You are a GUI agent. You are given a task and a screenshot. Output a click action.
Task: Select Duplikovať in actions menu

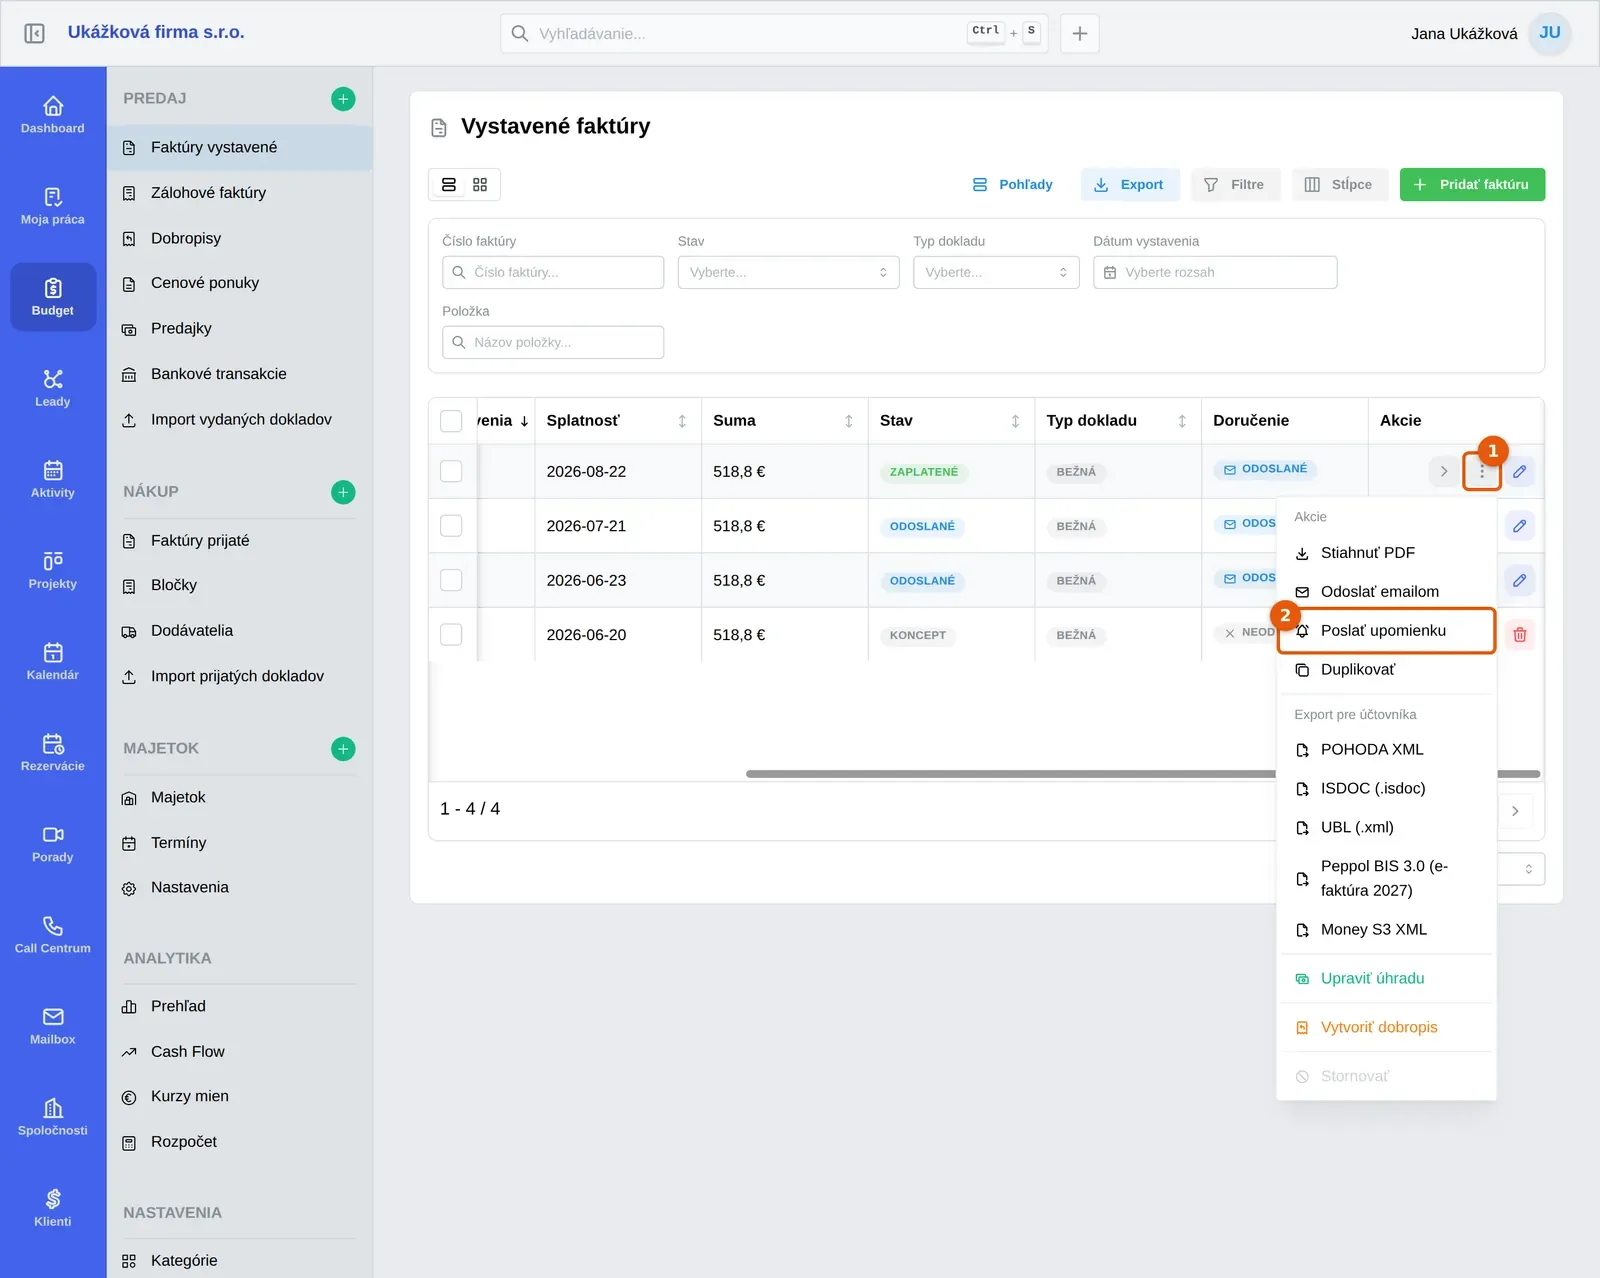[1386, 670]
